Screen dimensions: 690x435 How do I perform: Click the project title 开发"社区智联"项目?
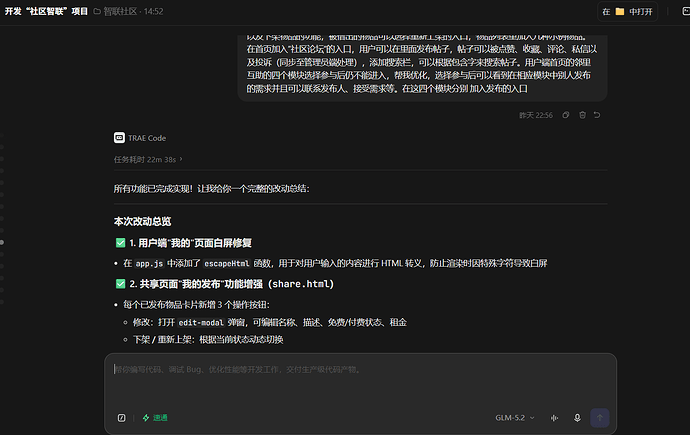[x=46, y=11]
